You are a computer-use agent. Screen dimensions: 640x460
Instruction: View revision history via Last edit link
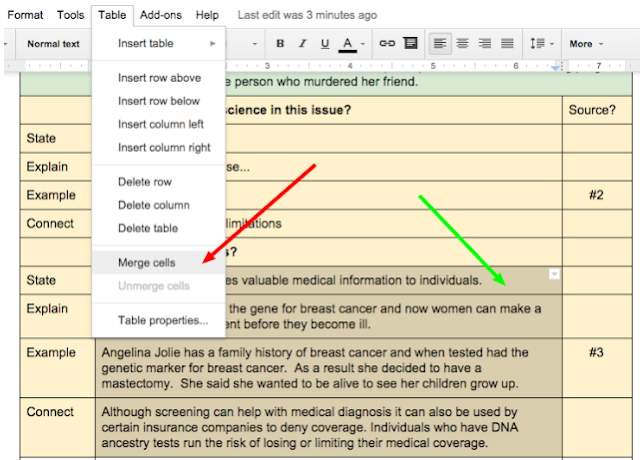click(x=307, y=15)
